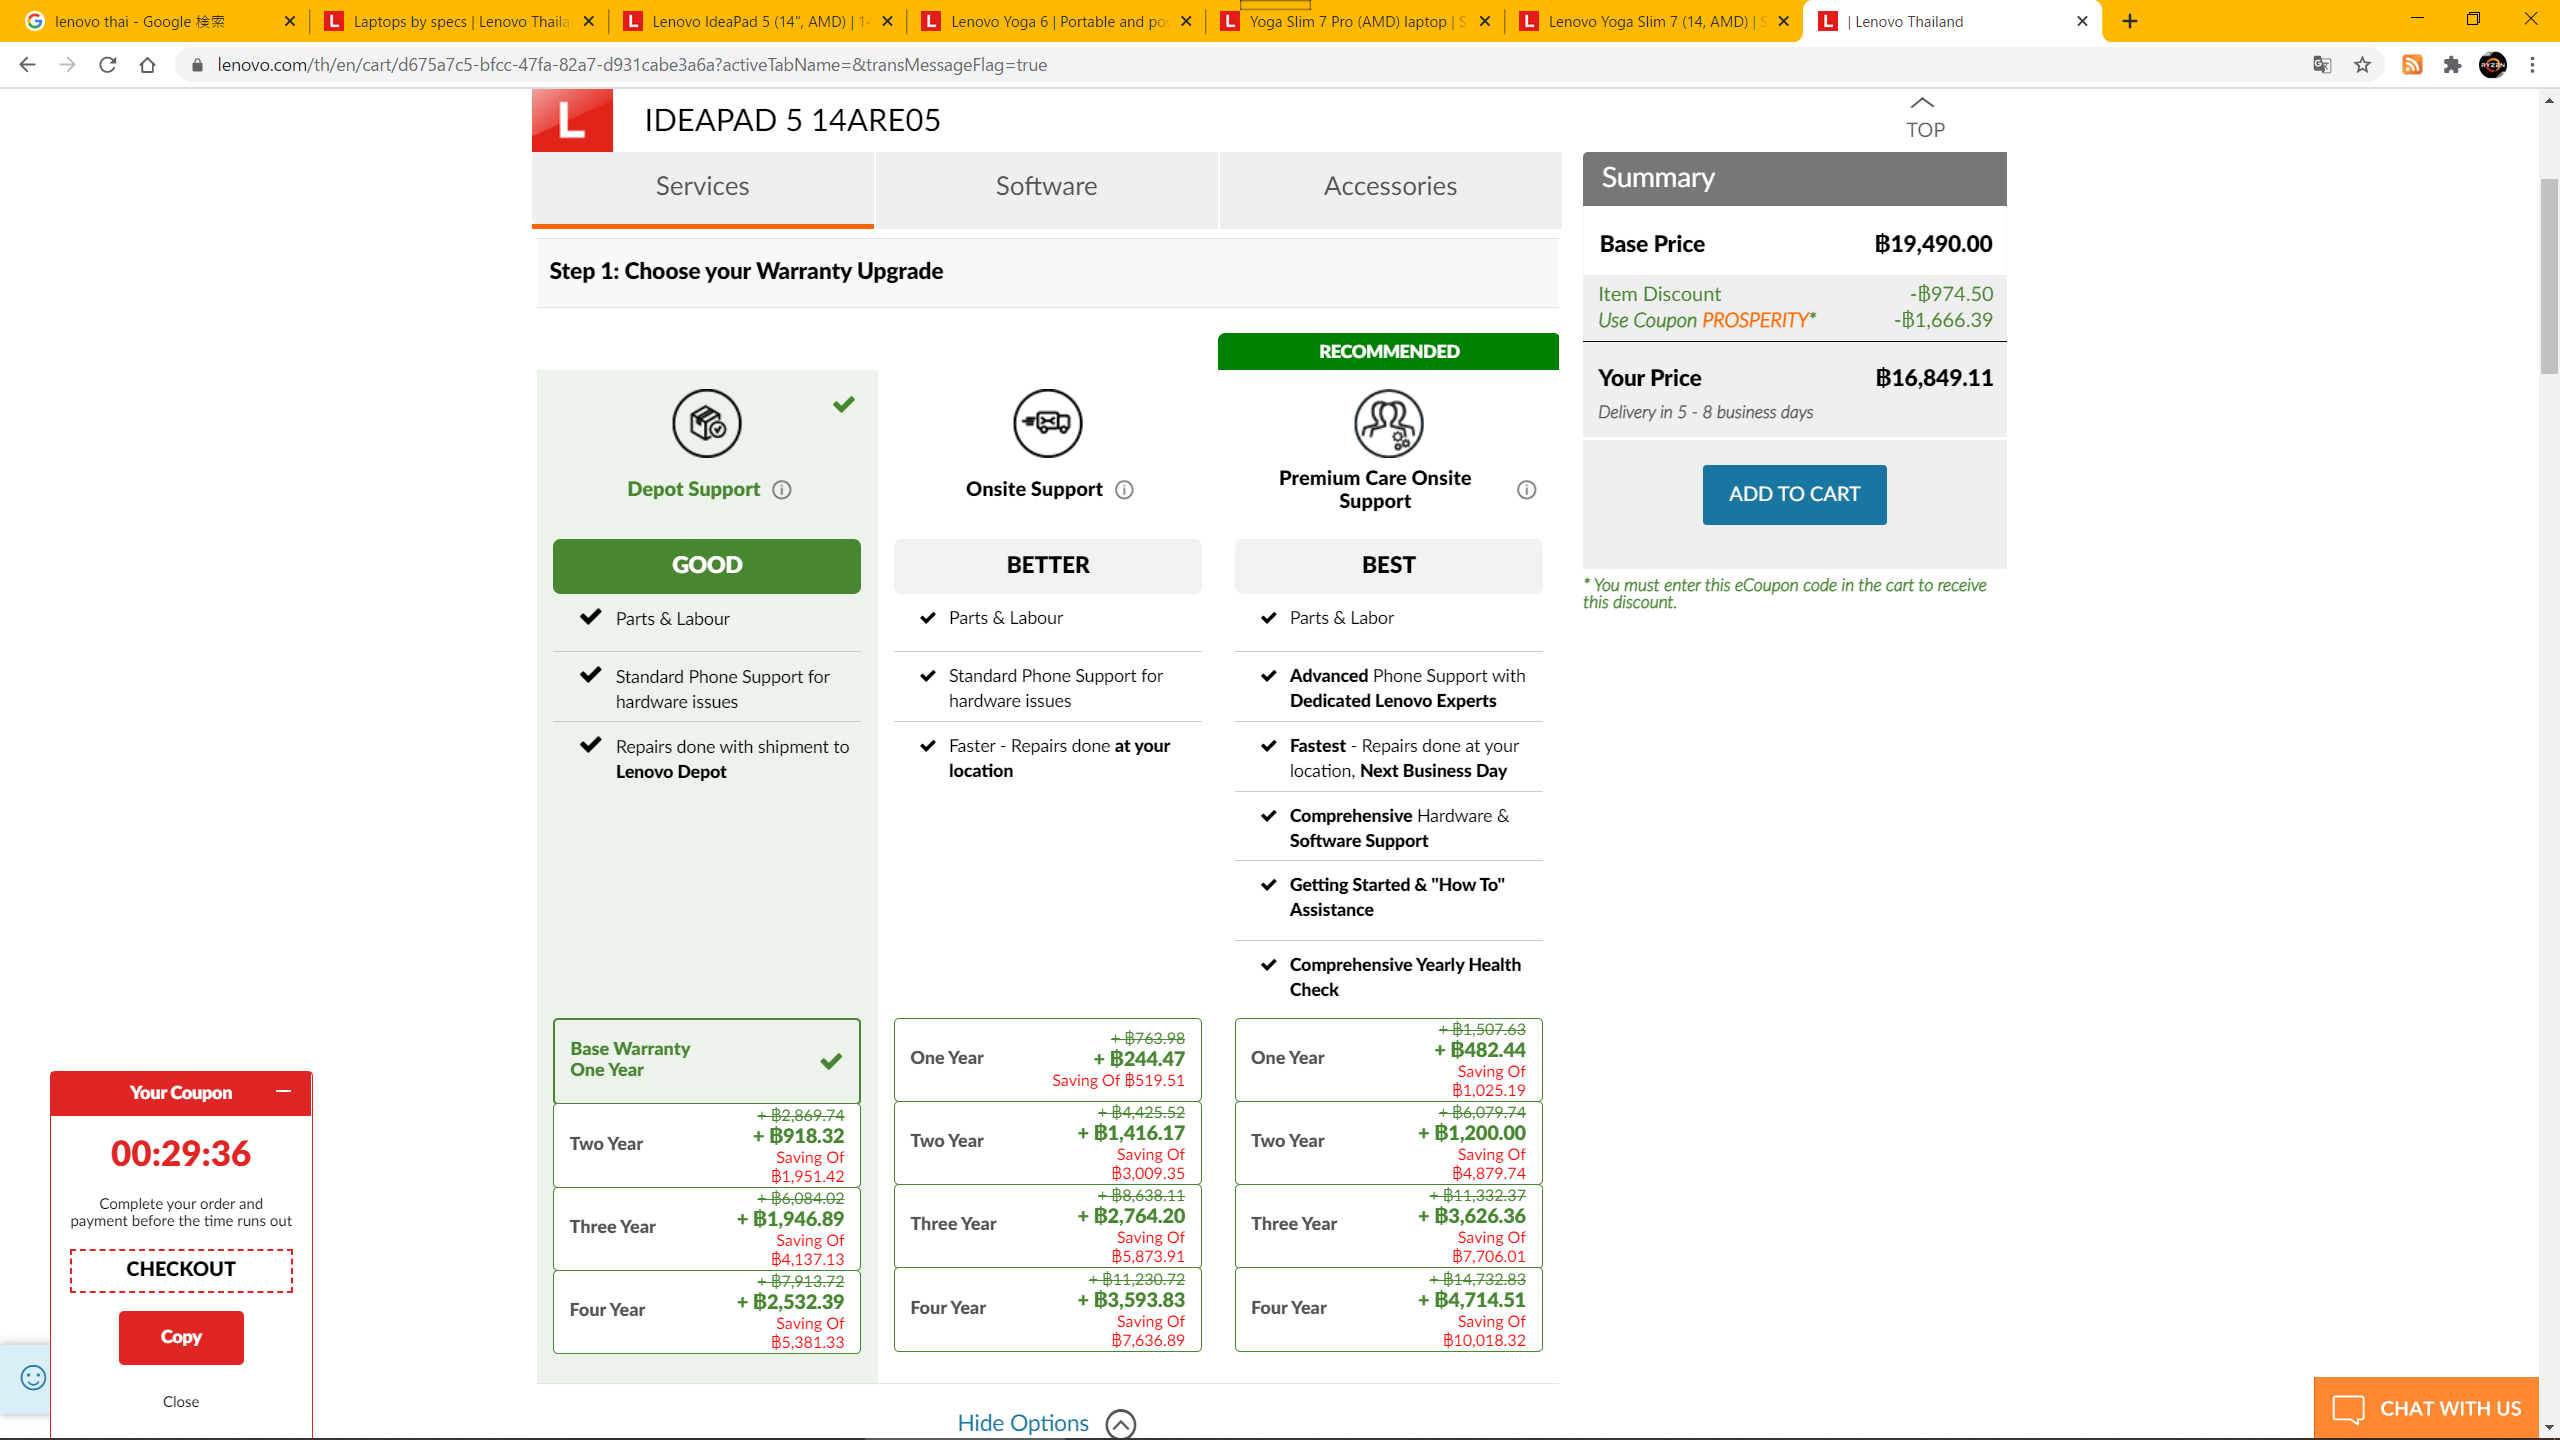Switch to Lenovo IdeaPad 5 browser tab
Screen dimensions: 2560x1440
pyautogui.click(x=757, y=21)
